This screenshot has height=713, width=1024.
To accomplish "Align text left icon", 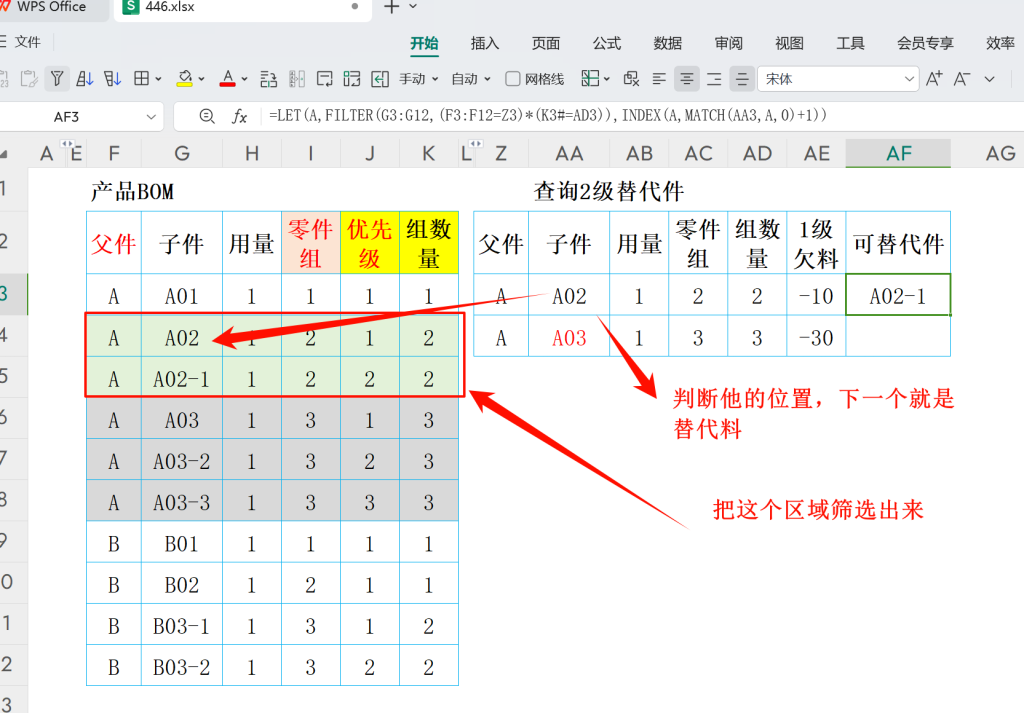I will pos(659,79).
